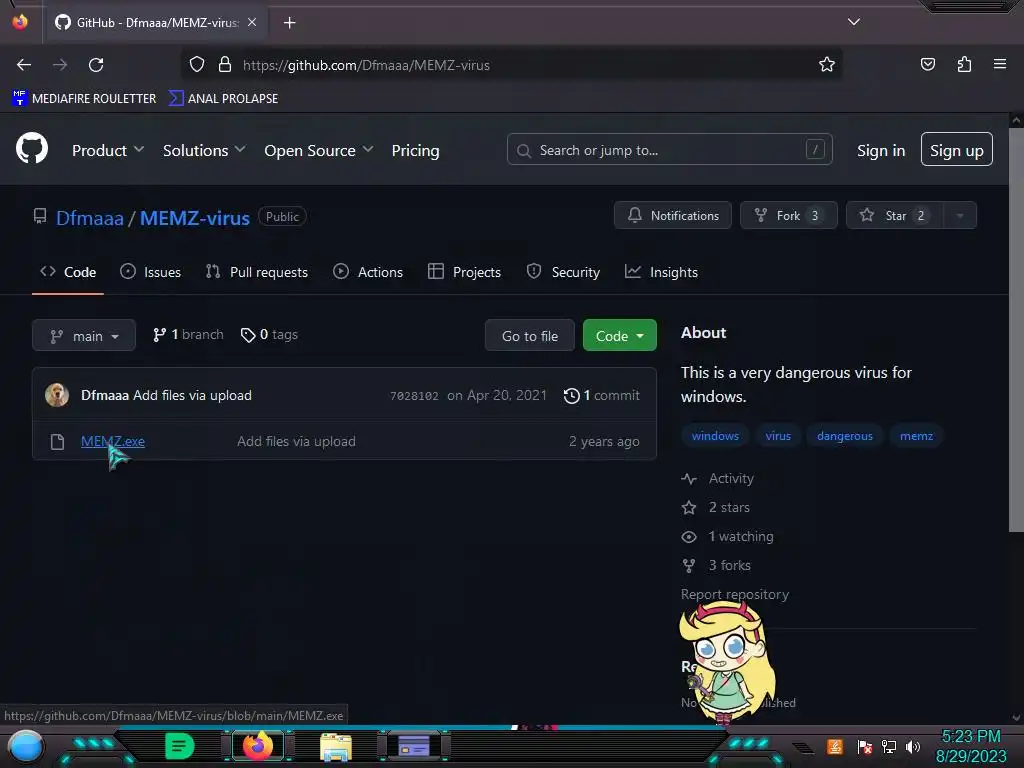Focus the Search or jump to field
Image resolution: width=1024 pixels, height=768 pixels.
click(x=669, y=150)
